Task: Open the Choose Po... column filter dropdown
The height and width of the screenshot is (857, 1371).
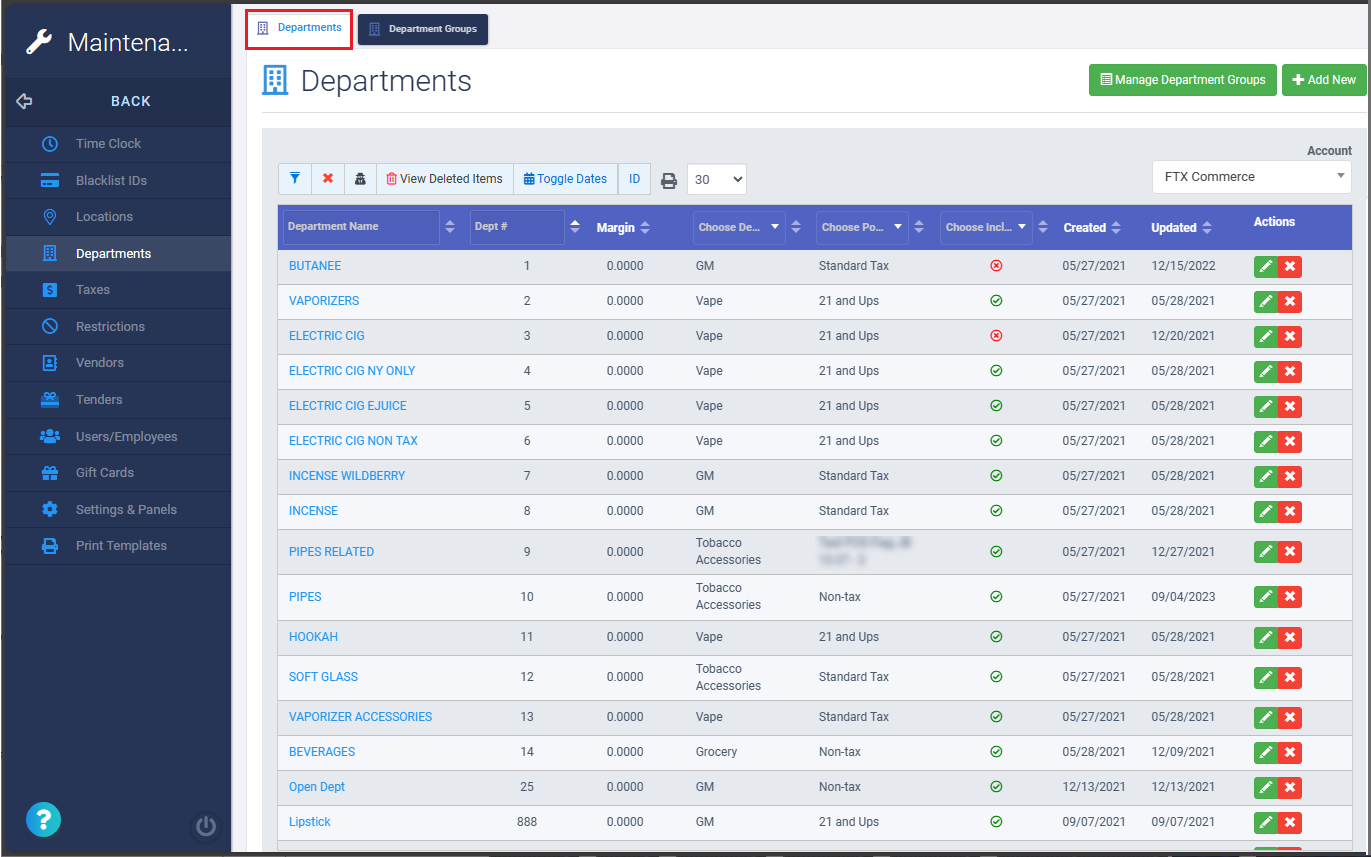Action: (862, 227)
